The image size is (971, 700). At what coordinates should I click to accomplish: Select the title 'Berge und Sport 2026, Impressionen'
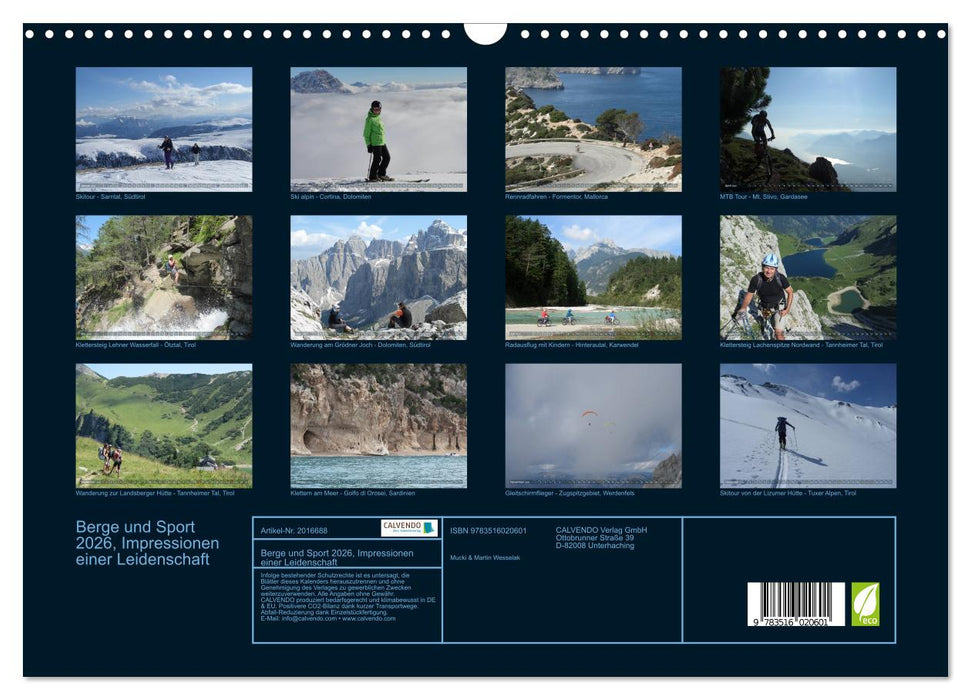(145, 536)
